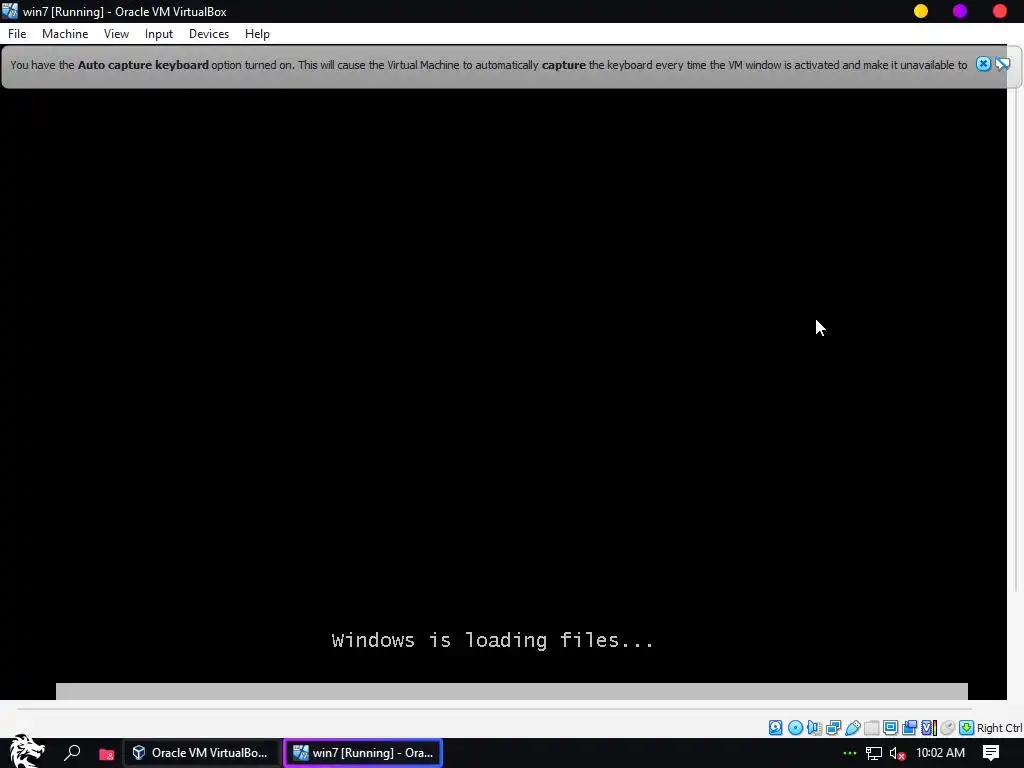Click the hard disk activity status icon
This screenshot has width=1024, height=768.
(x=775, y=728)
